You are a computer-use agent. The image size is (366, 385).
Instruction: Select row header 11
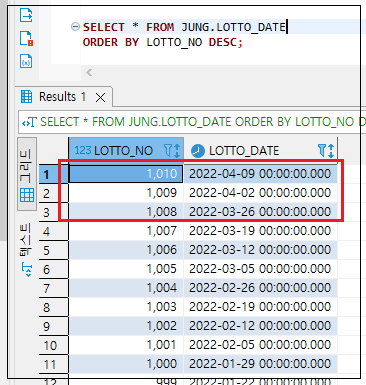point(53,364)
